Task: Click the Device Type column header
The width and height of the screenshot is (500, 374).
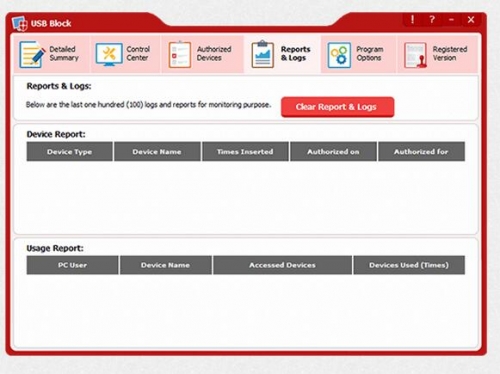Action: click(x=69, y=152)
